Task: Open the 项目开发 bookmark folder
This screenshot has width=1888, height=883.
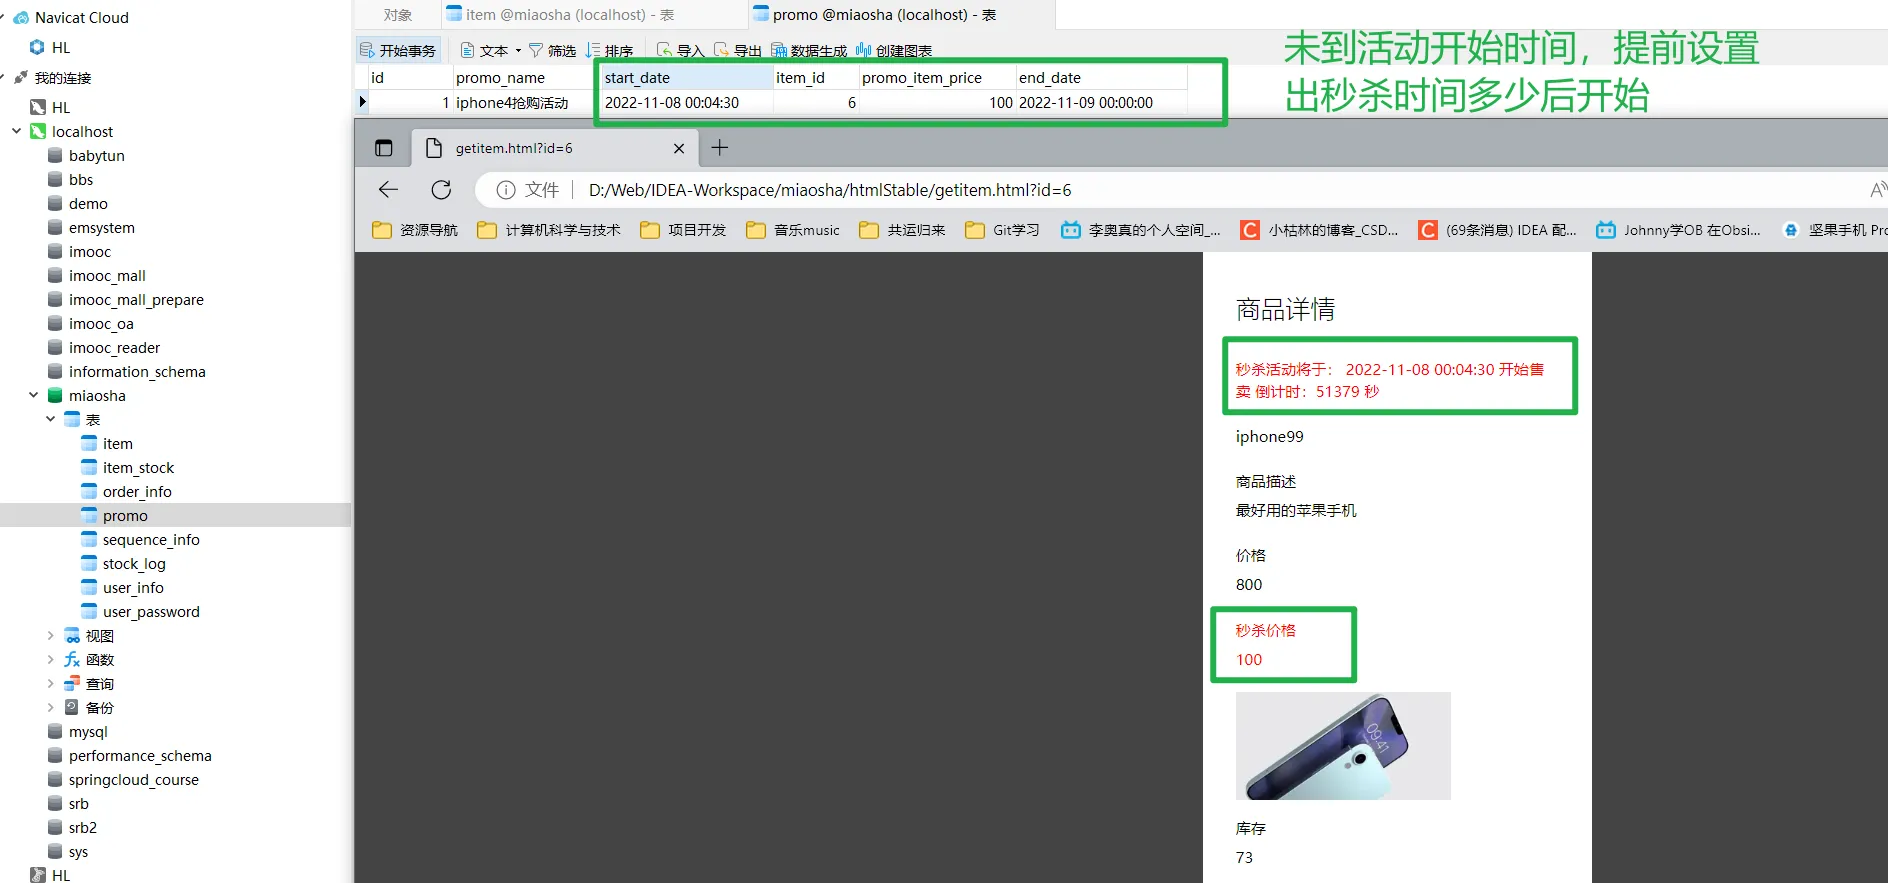Action: pyautogui.click(x=684, y=230)
